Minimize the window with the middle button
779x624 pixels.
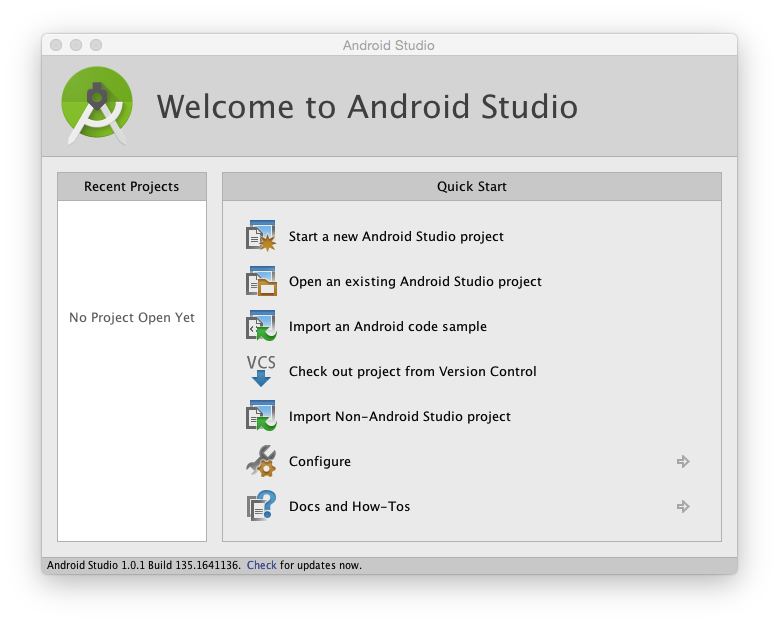point(76,45)
